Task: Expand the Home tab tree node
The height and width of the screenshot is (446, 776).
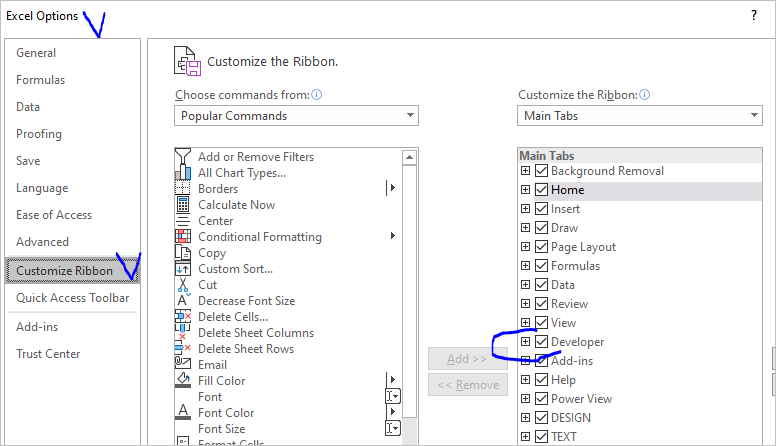Action: [x=526, y=190]
